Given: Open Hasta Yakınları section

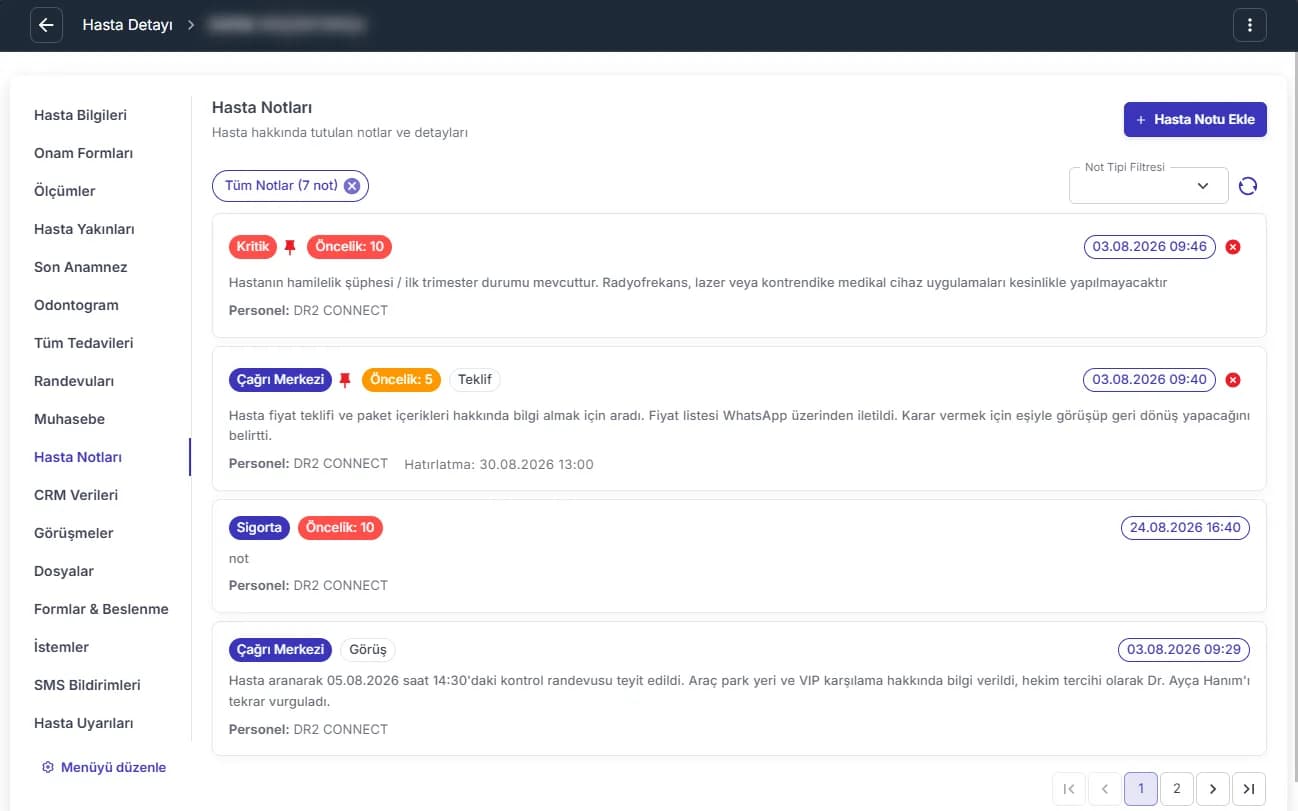Looking at the screenshot, I should click(84, 229).
